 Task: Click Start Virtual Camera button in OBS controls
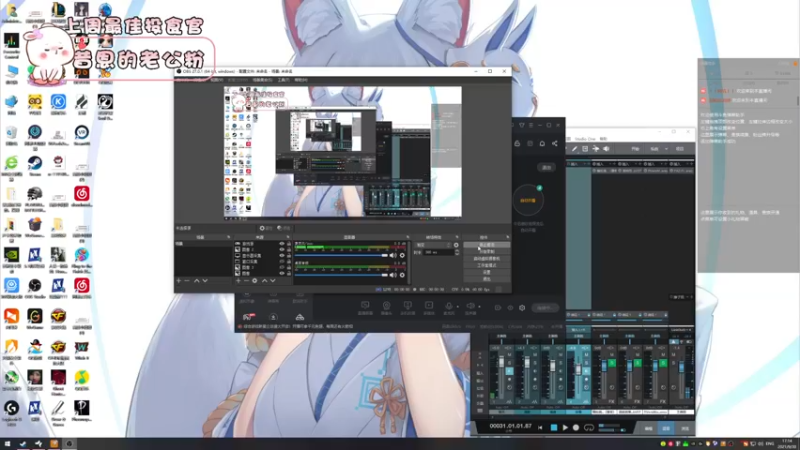tap(486, 259)
